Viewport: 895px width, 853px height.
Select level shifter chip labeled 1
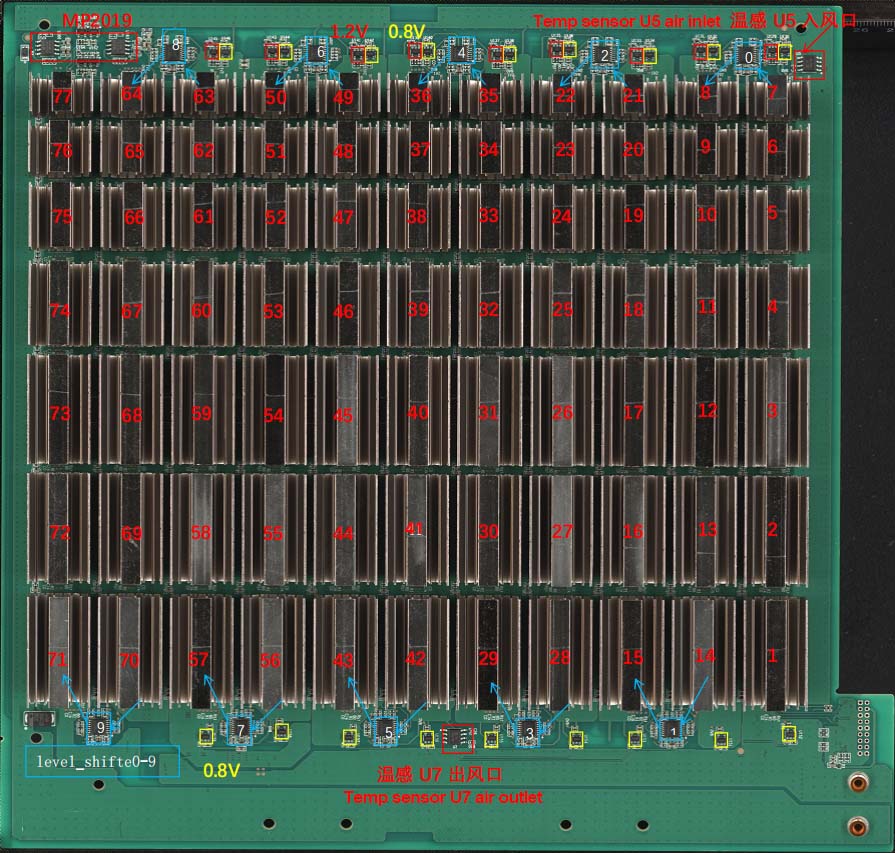click(x=673, y=731)
